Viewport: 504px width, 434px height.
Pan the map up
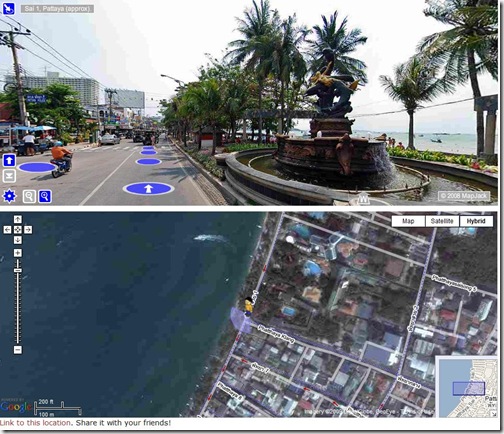(x=18, y=219)
